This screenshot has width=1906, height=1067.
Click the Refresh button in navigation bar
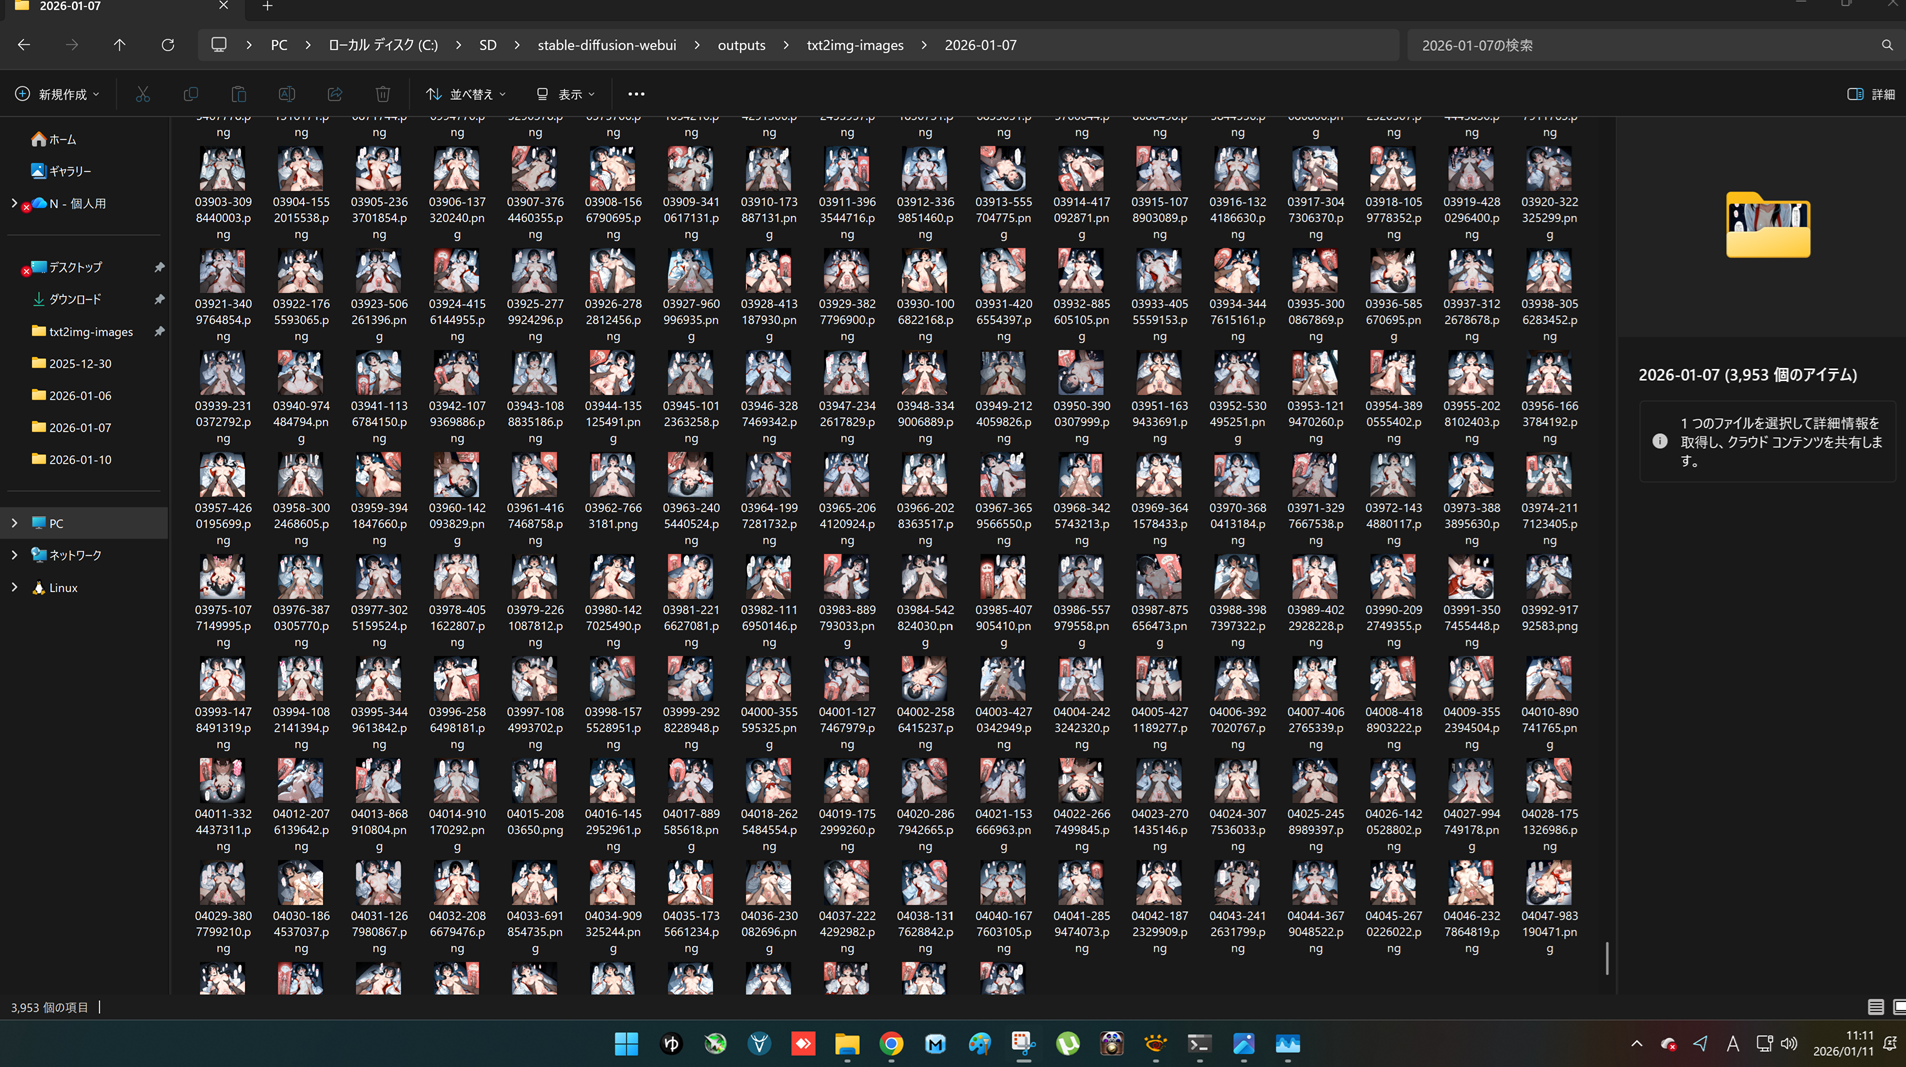point(168,45)
